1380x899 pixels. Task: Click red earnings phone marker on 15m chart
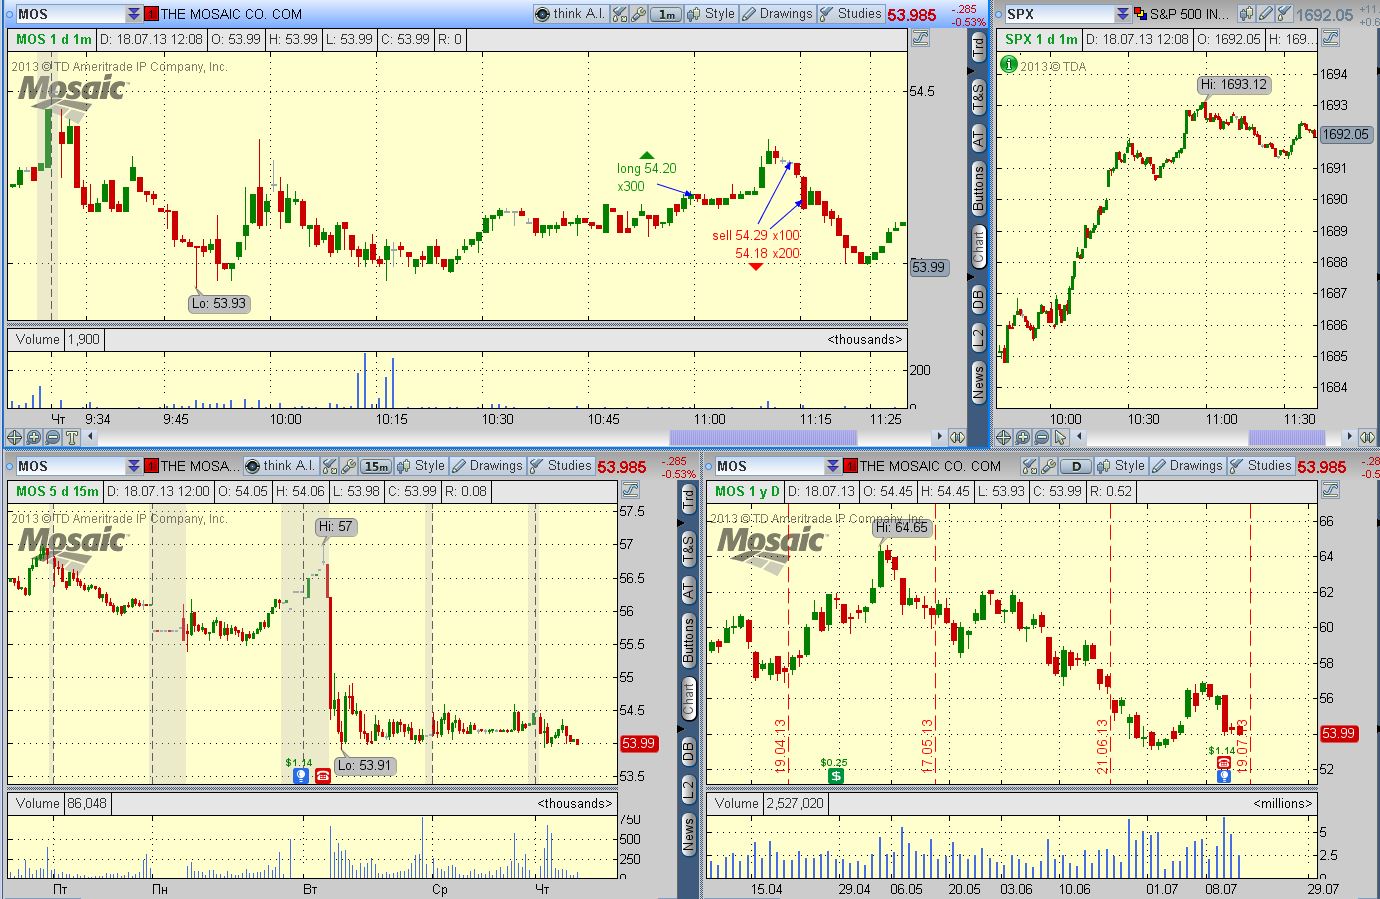[323, 775]
